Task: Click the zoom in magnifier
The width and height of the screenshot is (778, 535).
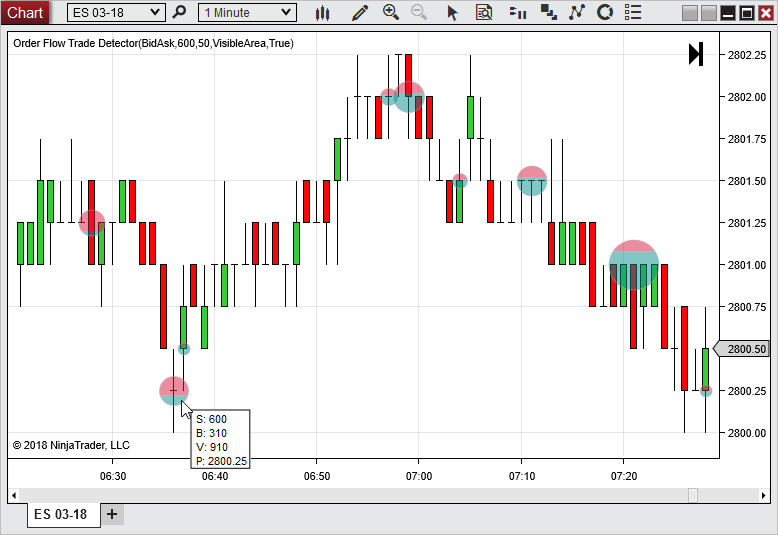Action: tap(391, 13)
